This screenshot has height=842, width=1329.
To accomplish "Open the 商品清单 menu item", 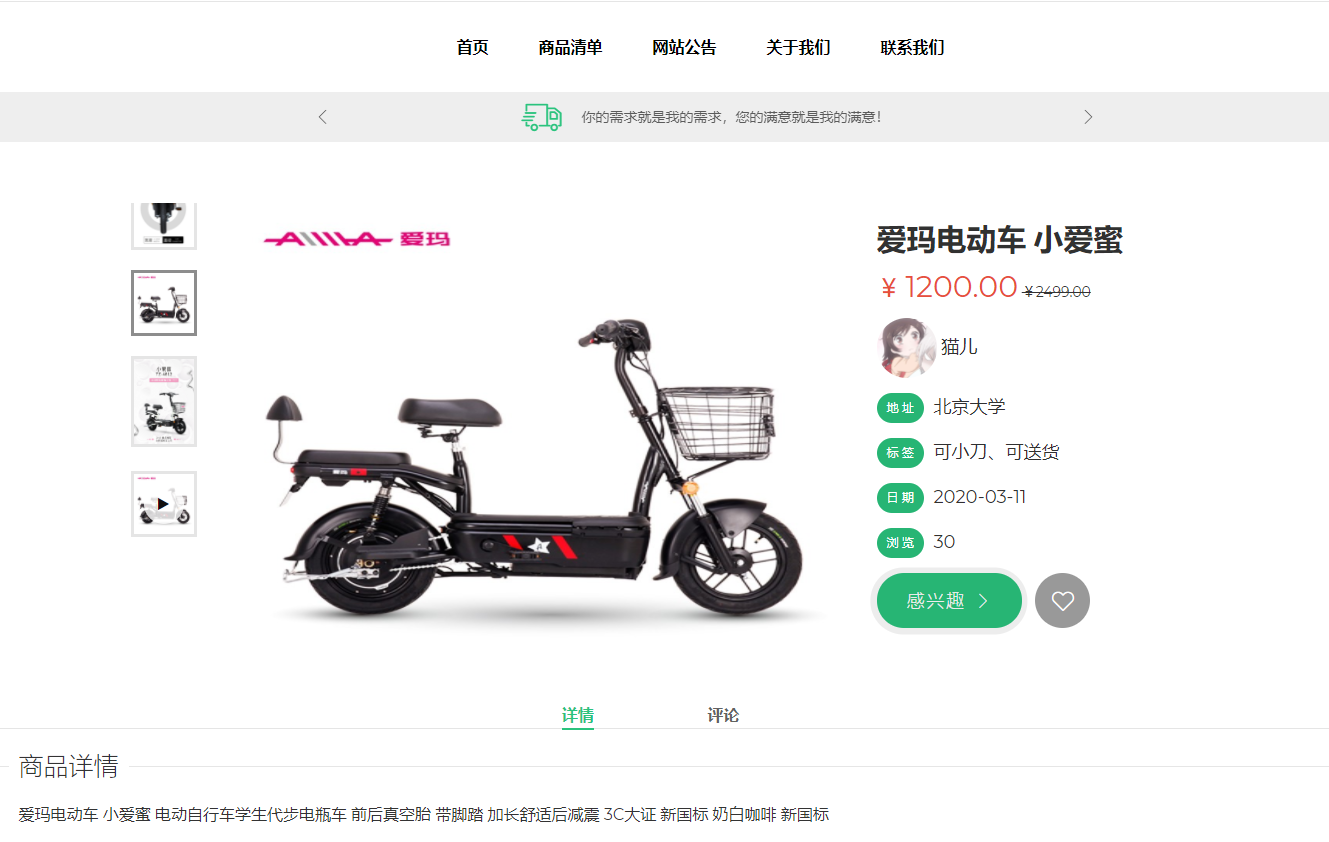I will (x=570, y=47).
